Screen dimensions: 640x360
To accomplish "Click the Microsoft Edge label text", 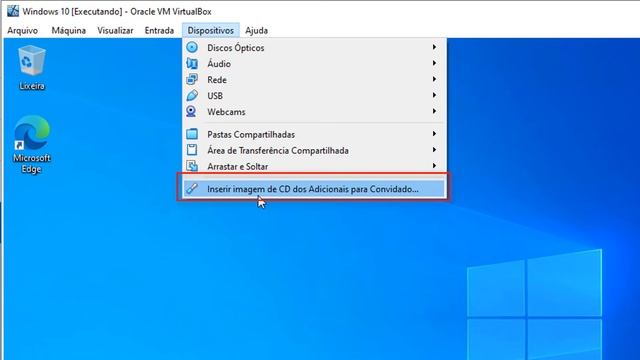I will pyautogui.click(x=31, y=163).
